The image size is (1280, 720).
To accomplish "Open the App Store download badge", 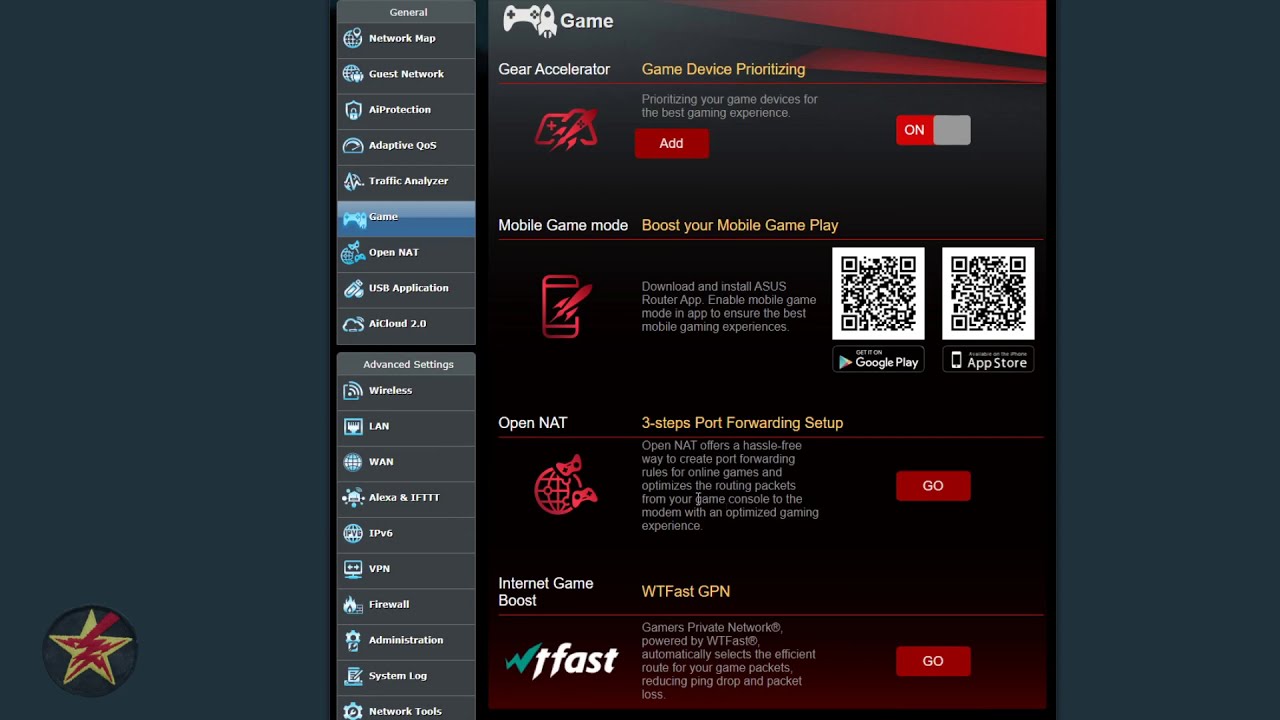I will pos(988,360).
